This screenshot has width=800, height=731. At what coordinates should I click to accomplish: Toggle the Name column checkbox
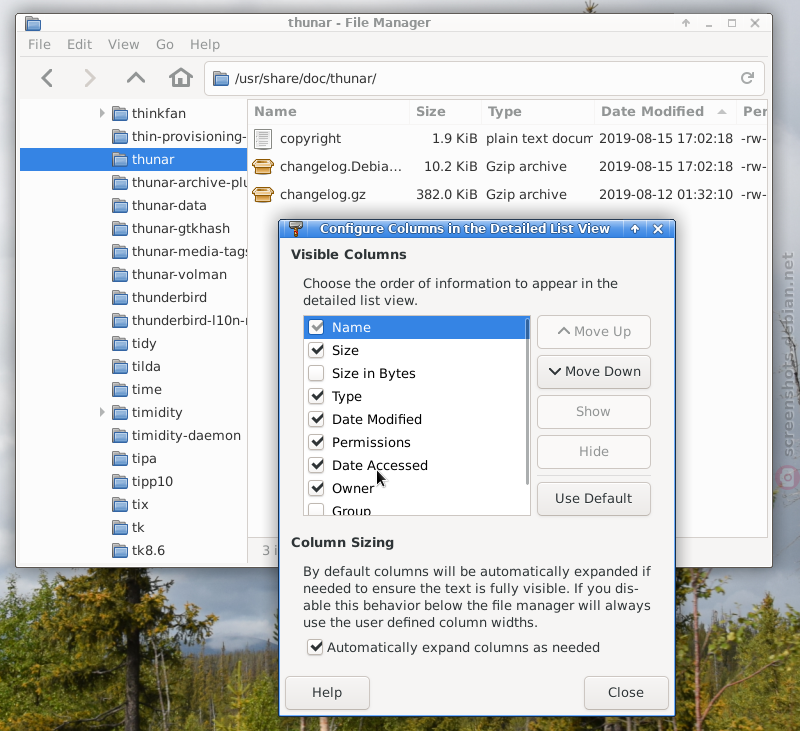click(316, 327)
